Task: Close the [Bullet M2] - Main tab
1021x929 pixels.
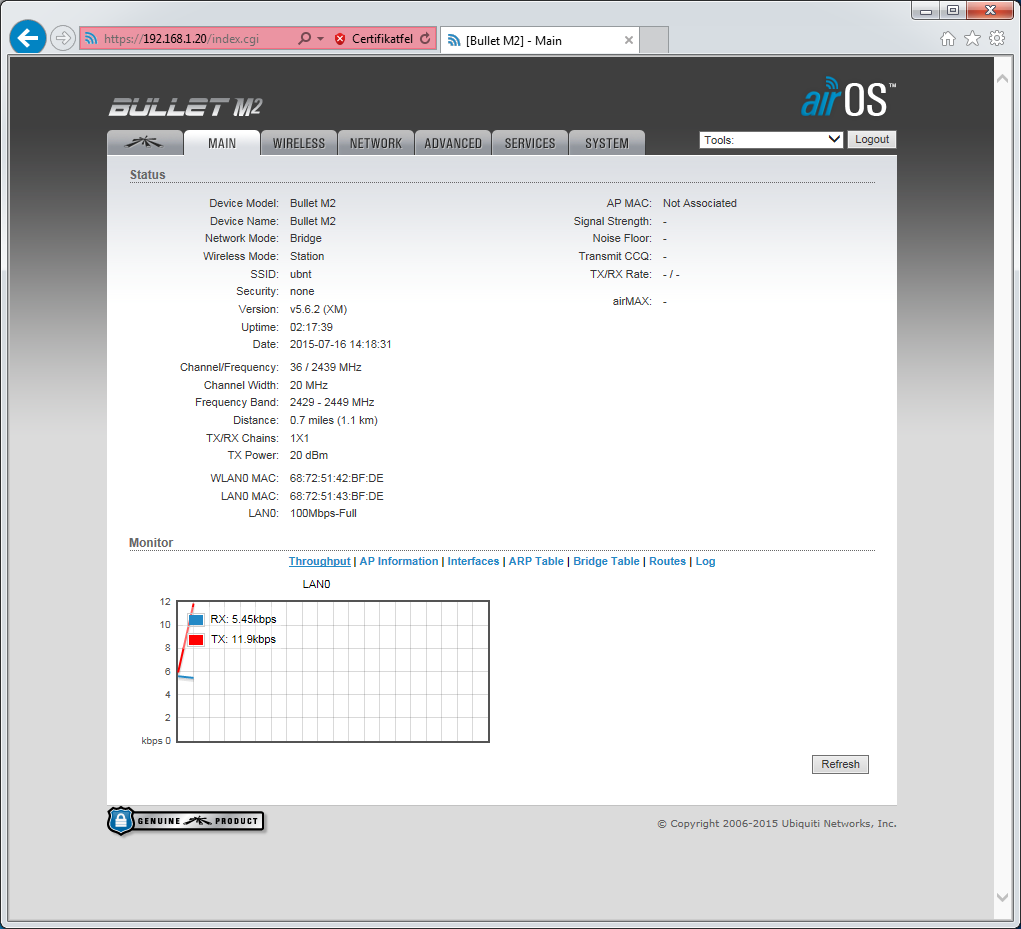Action: click(628, 40)
